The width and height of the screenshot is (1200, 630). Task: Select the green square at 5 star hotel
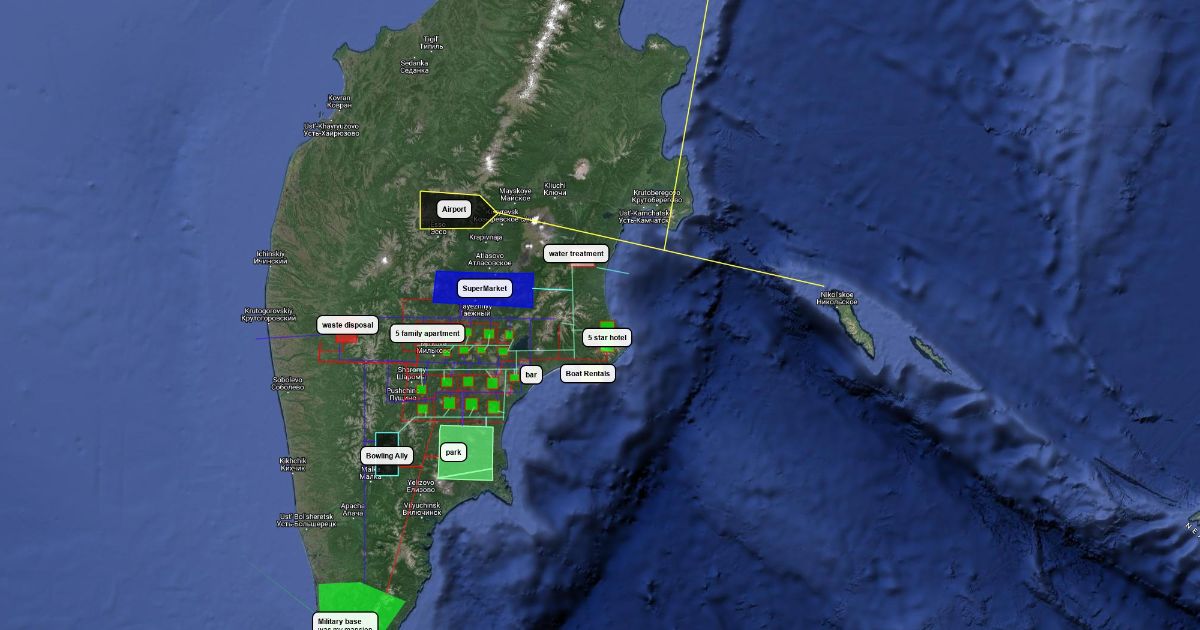[x=607, y=325]
